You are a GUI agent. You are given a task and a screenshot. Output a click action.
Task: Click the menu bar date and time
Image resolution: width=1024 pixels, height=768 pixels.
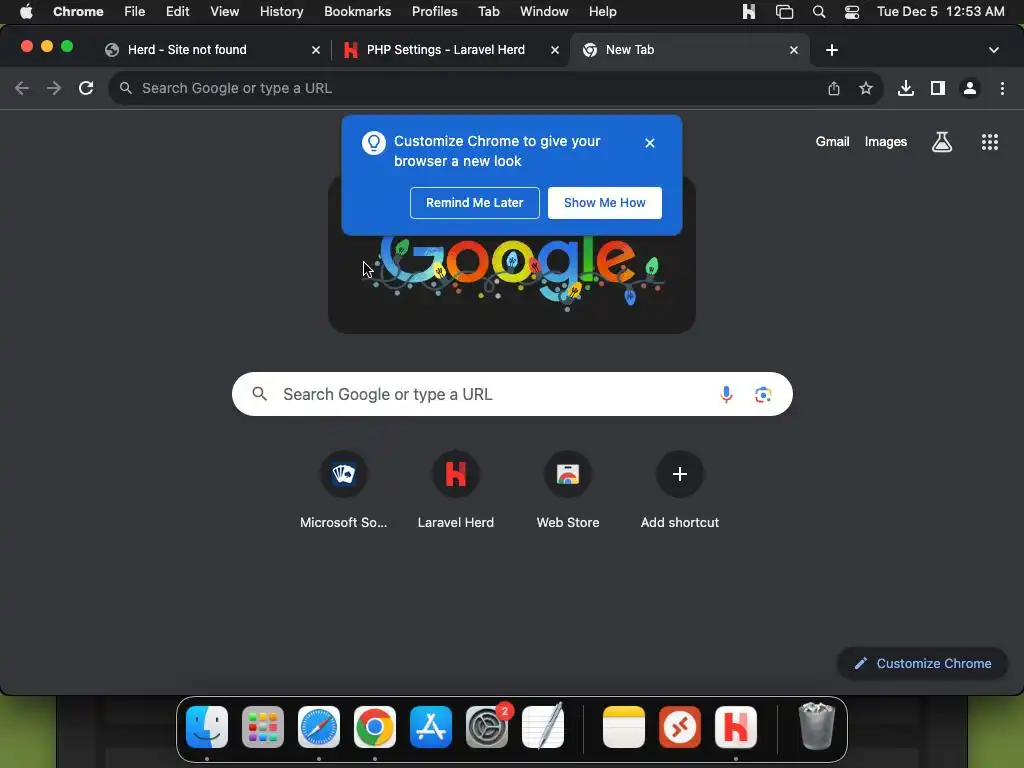pos(940,12)
